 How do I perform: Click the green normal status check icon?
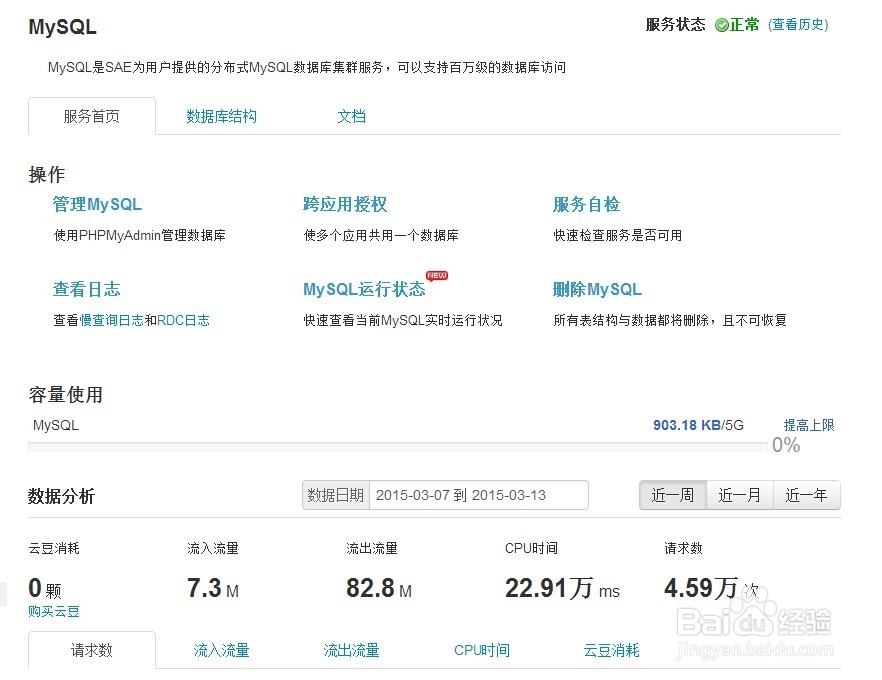[x=722, y=25]
